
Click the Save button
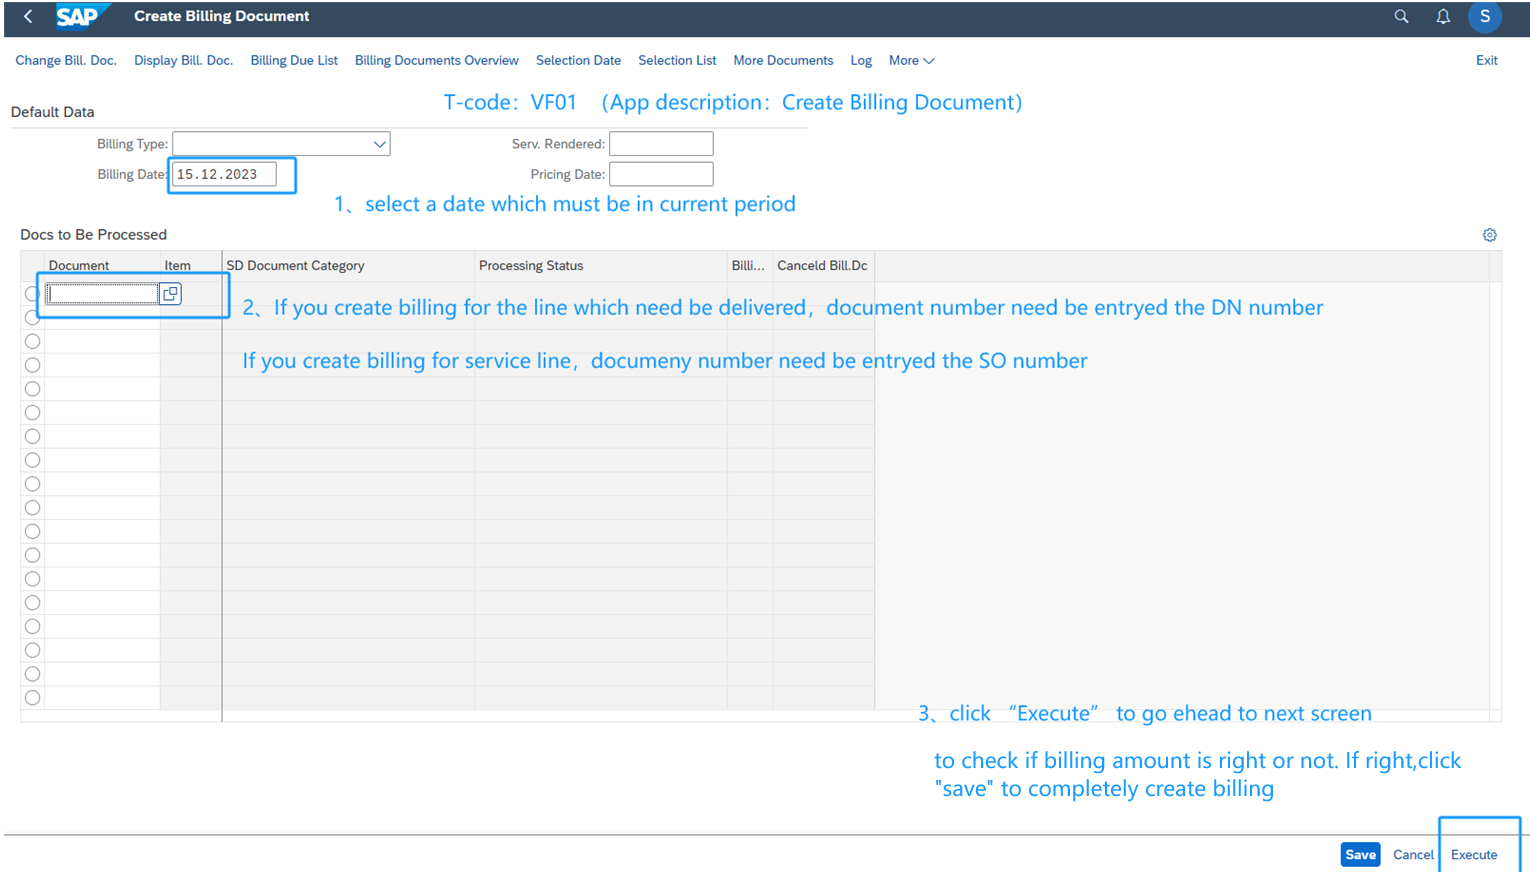(x=1359, y=855)
